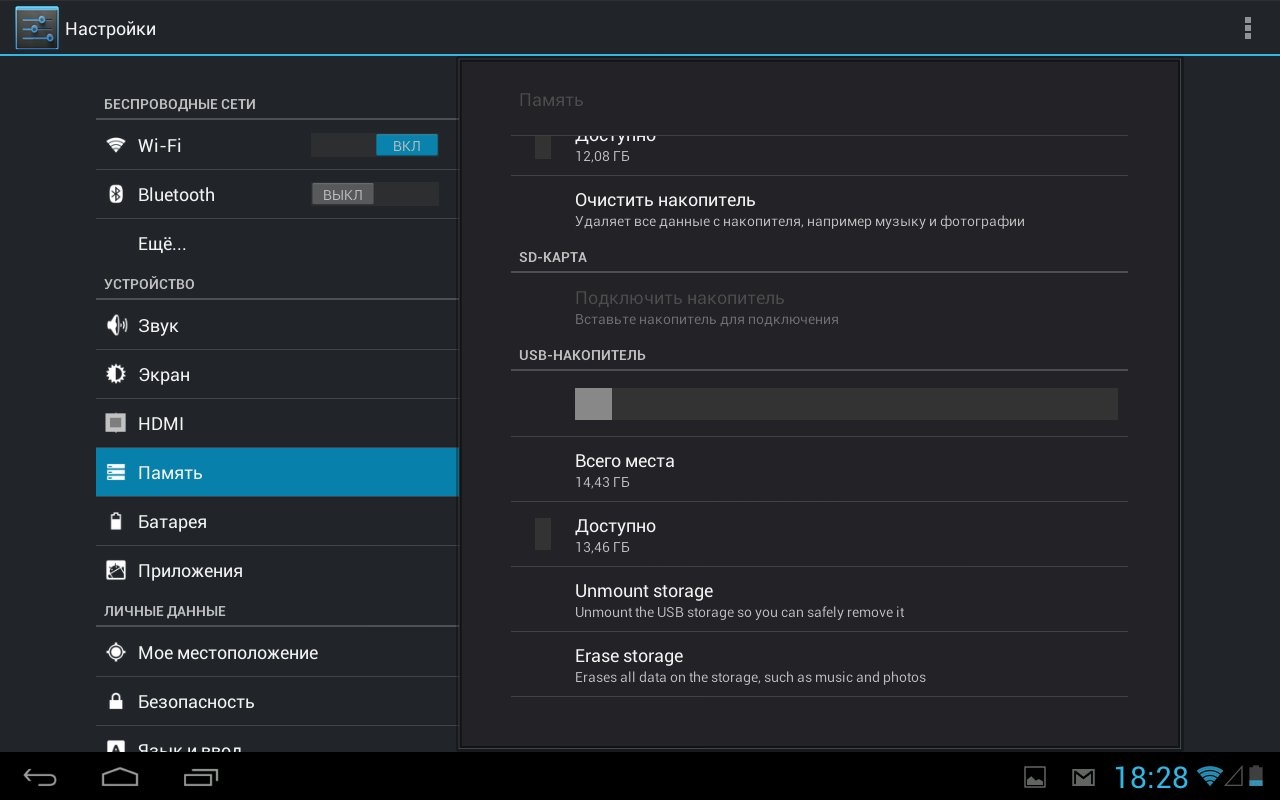Tap the picture notification icon

coord(1035,777)
